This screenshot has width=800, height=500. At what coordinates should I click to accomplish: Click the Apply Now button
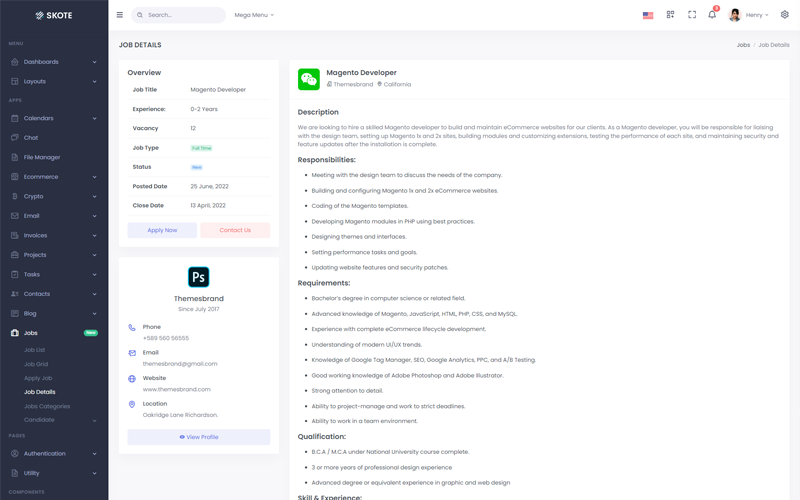click(x=162, y=230)
